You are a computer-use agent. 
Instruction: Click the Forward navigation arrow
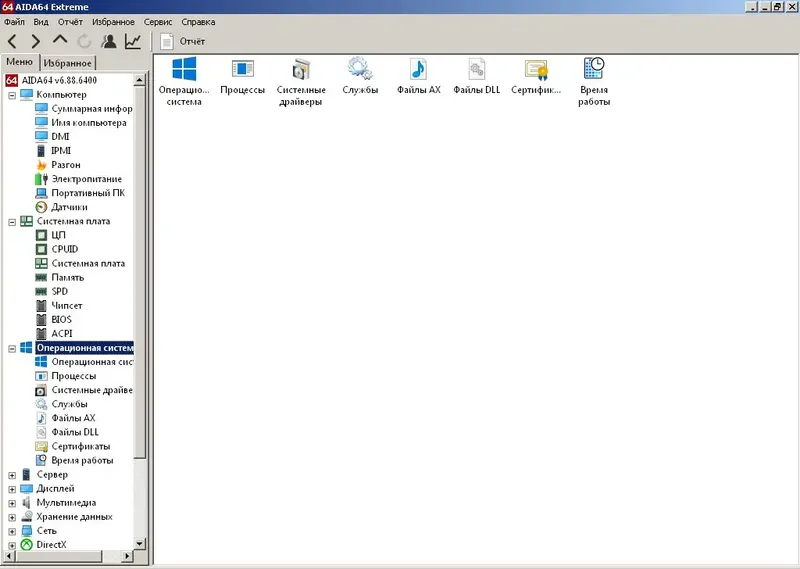point(35,41)
